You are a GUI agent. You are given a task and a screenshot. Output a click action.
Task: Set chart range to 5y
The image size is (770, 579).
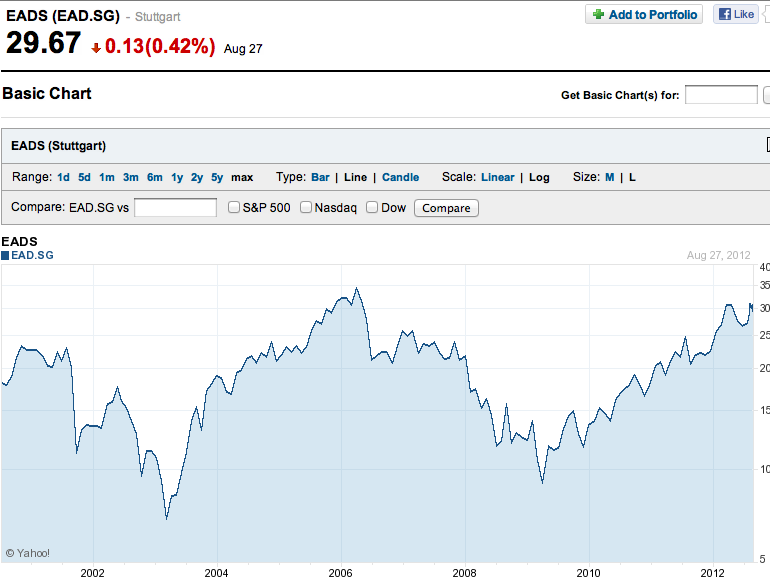click(217, 177)
